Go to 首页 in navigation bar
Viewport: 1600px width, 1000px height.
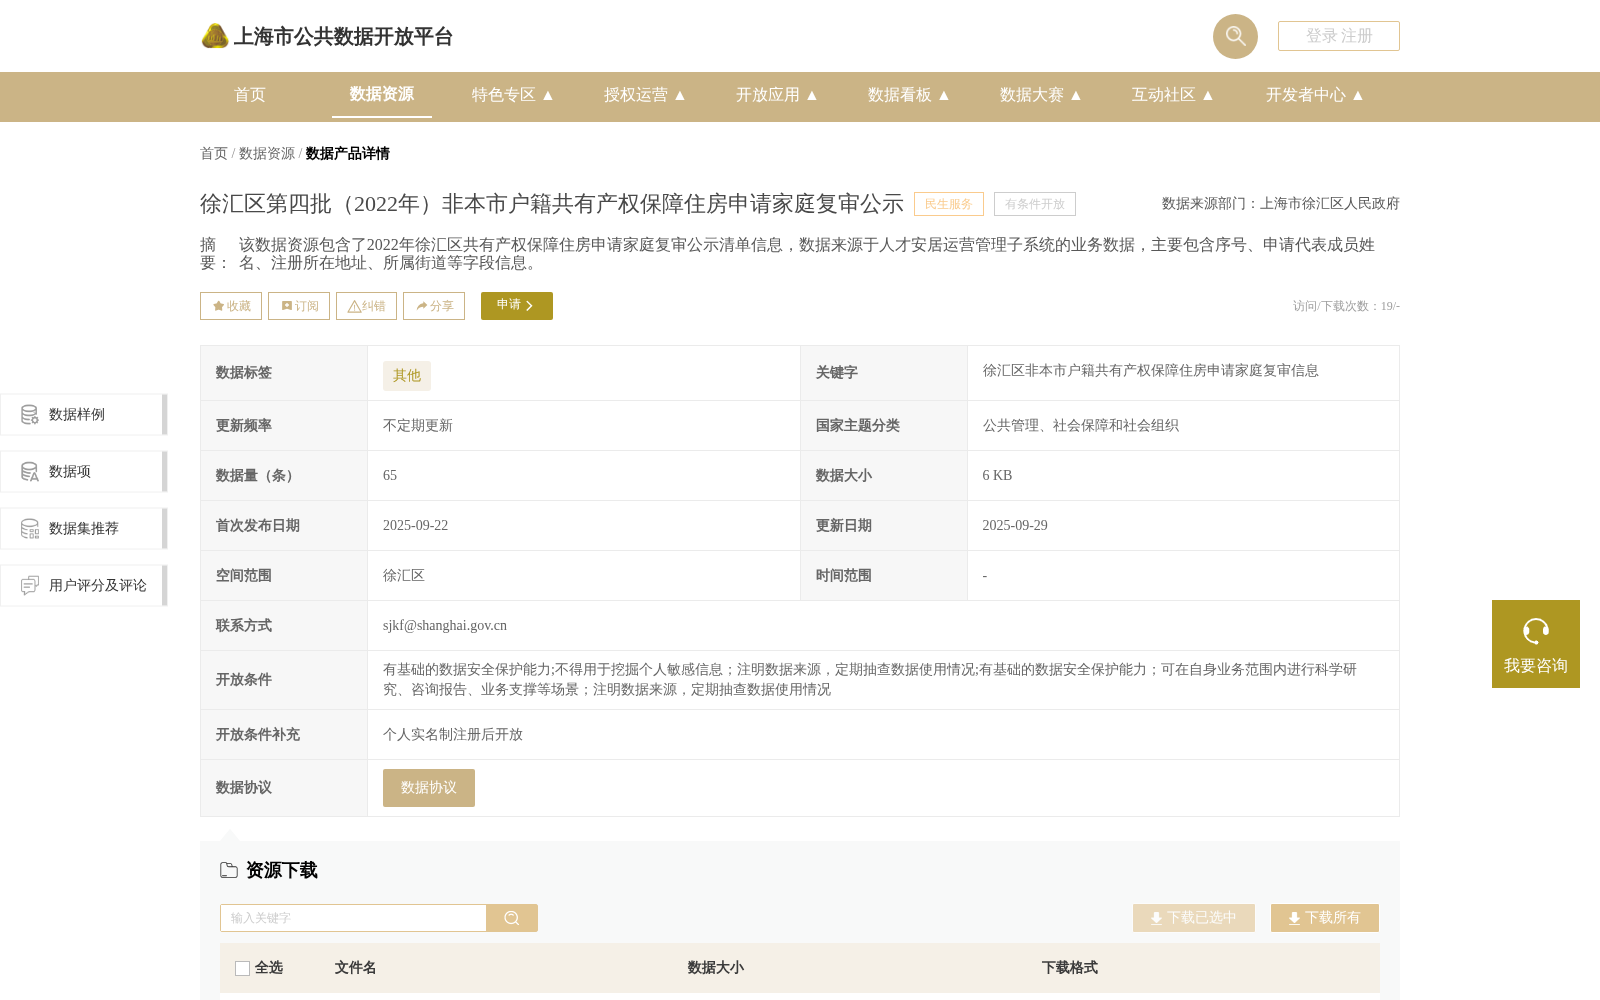[250, 95]
